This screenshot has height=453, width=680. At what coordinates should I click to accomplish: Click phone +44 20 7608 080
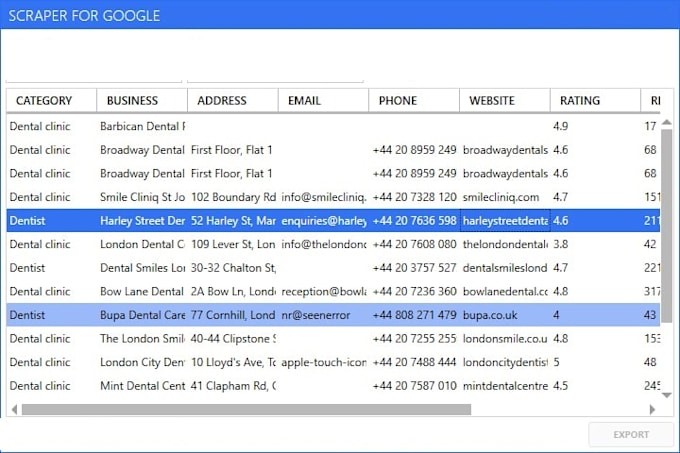[x=414, y=244]
